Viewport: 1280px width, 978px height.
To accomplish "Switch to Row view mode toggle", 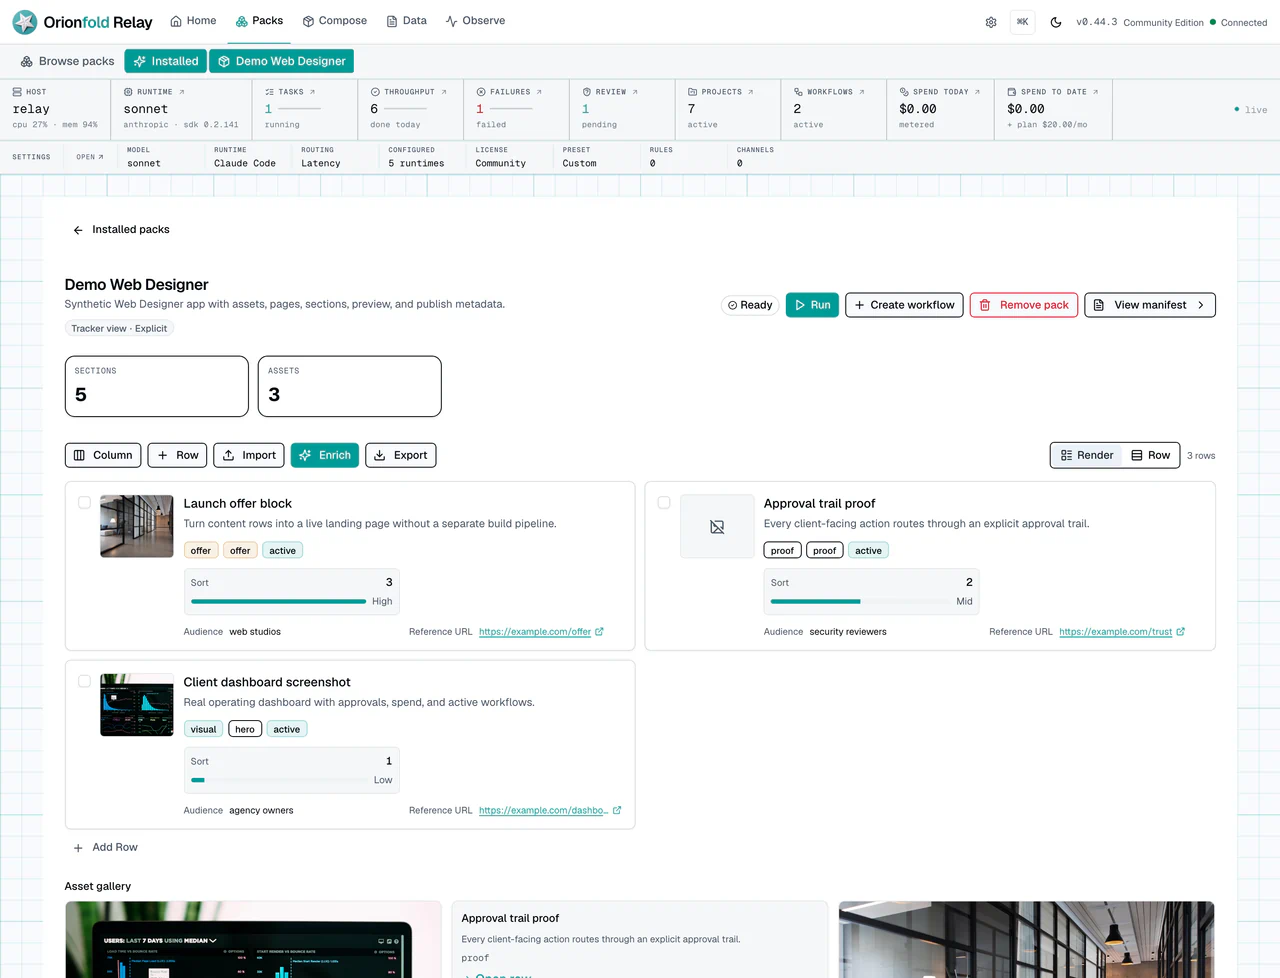I will pos(1150,455).
